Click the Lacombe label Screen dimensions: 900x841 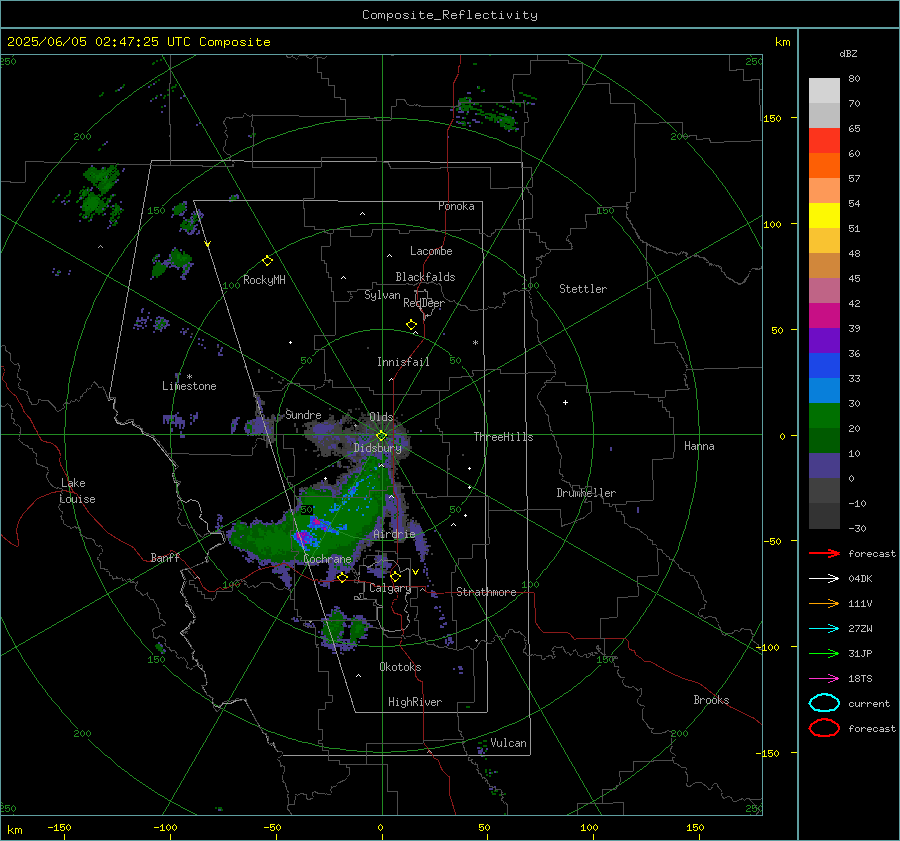click(431, 251)
